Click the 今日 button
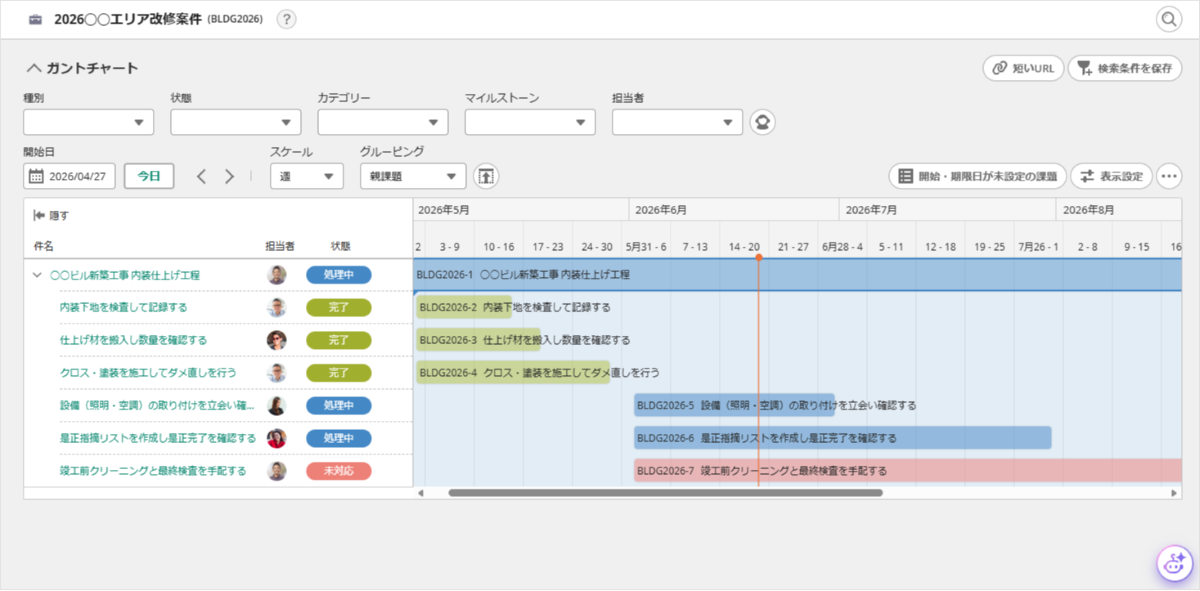 [149, 176]
